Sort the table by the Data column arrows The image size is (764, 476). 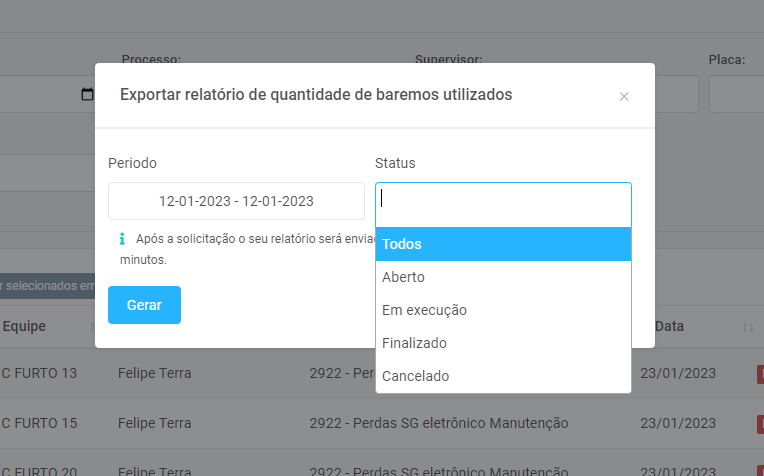(748, 327)
